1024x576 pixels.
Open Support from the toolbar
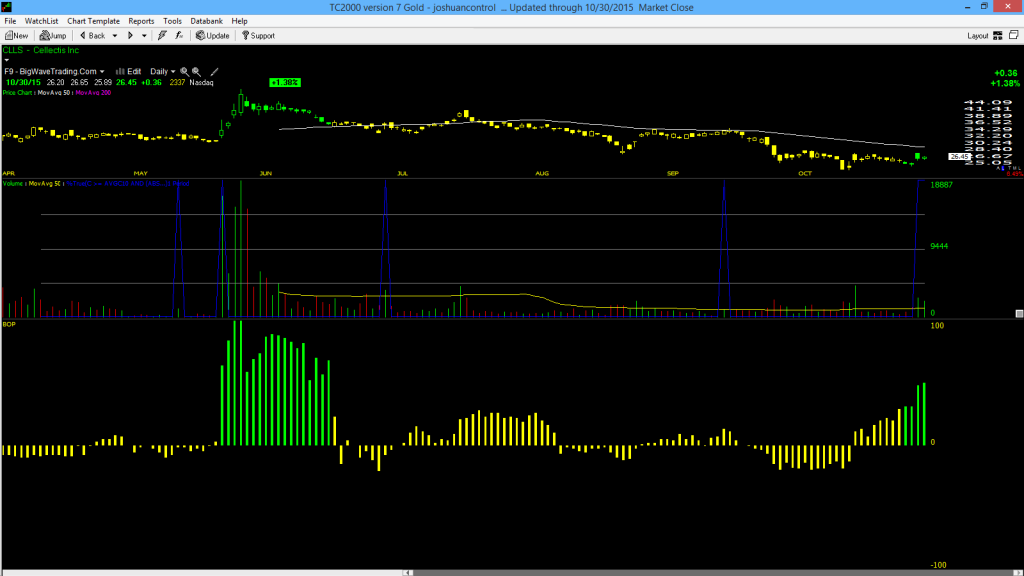tap(259, 36)
